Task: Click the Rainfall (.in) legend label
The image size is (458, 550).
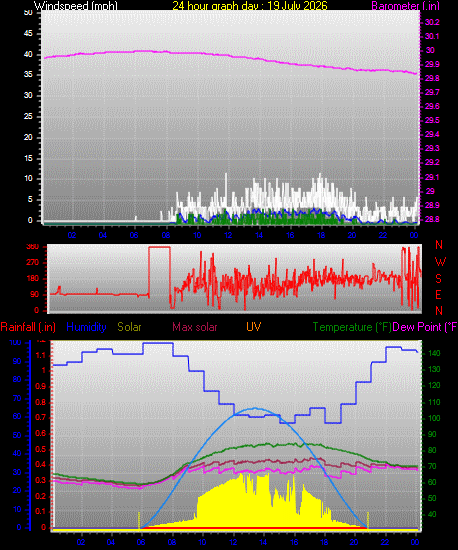Action: (x=28, y=327)
